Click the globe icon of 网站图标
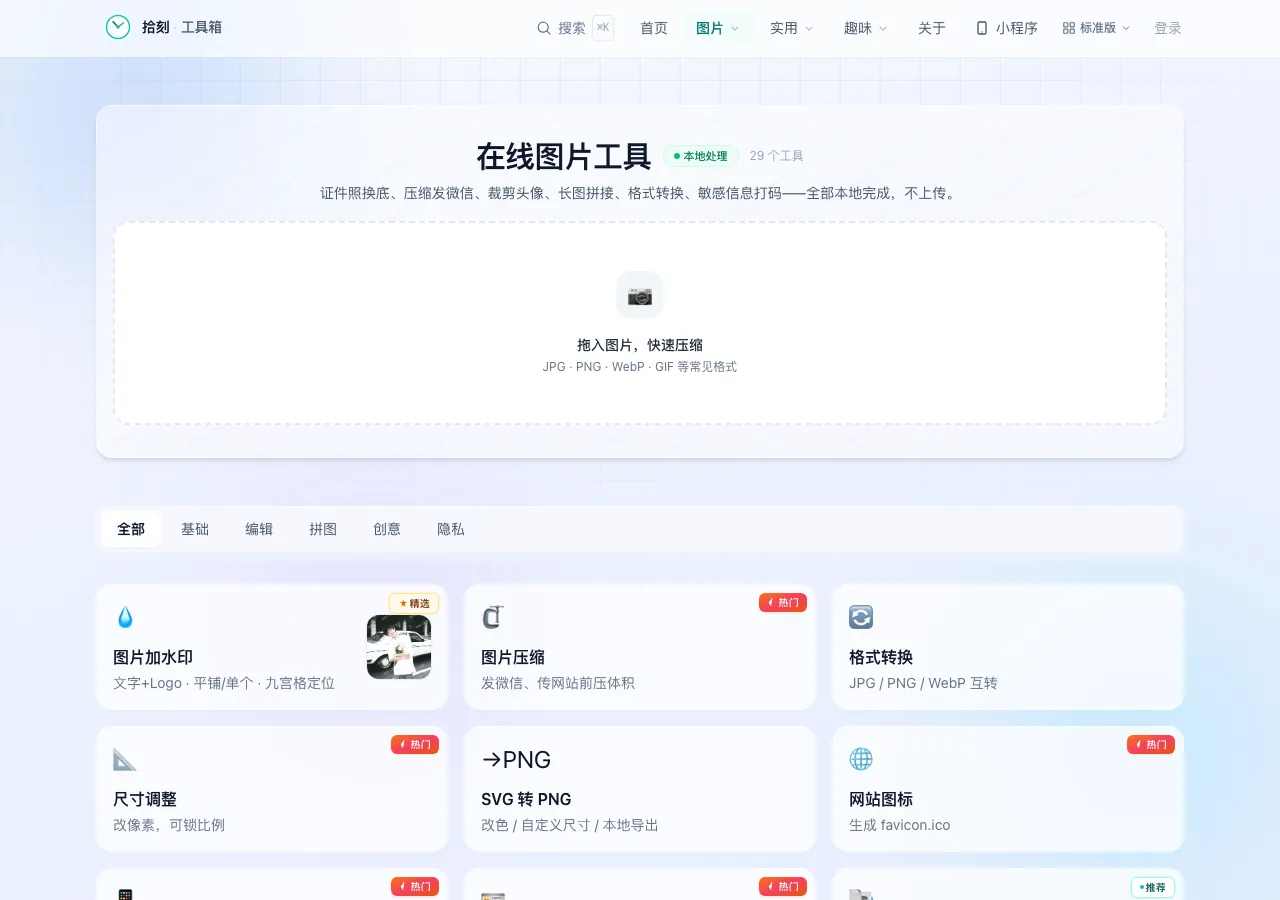 pyautogui.click(x=861, y=759)
